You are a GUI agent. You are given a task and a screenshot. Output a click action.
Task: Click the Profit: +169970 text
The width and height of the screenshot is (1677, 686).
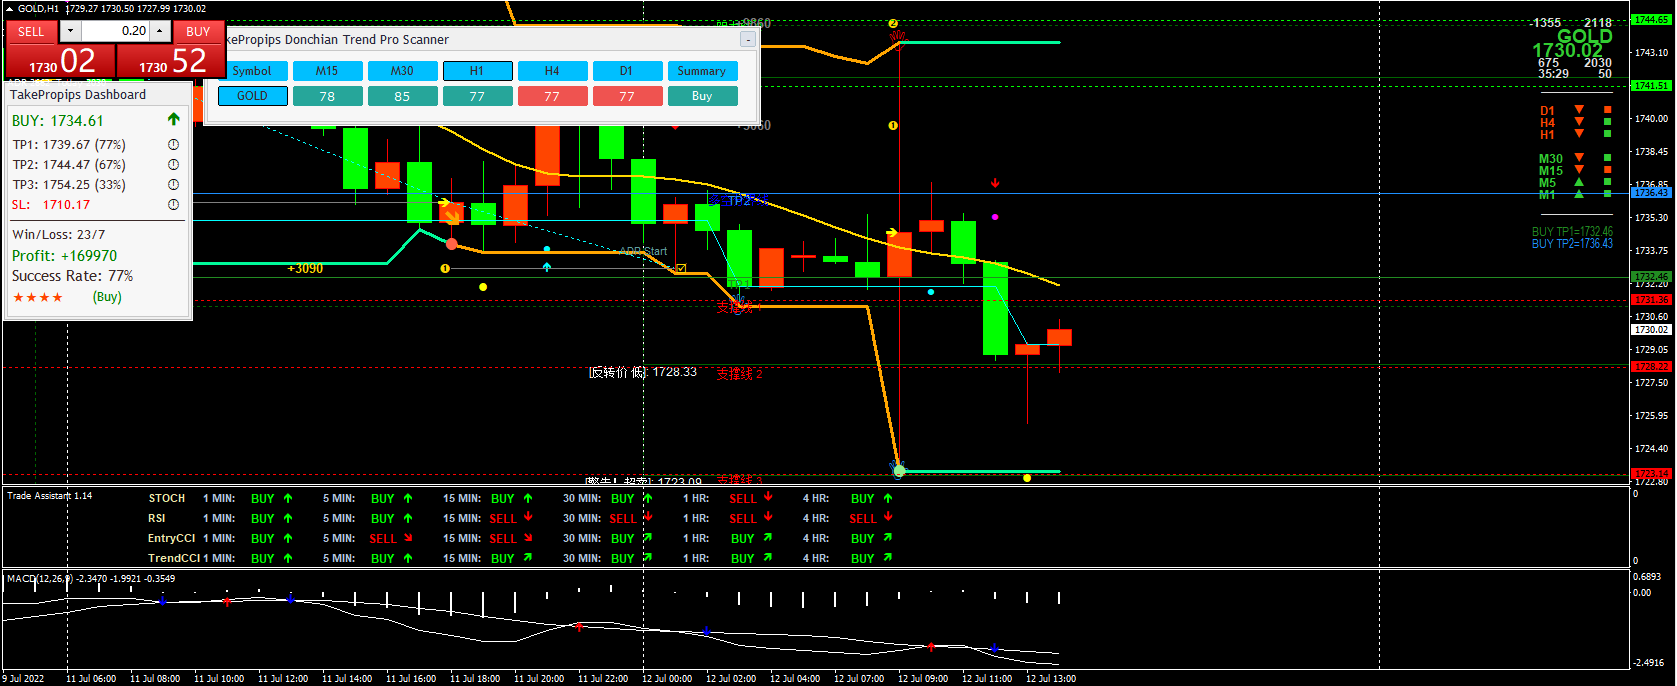64,256
